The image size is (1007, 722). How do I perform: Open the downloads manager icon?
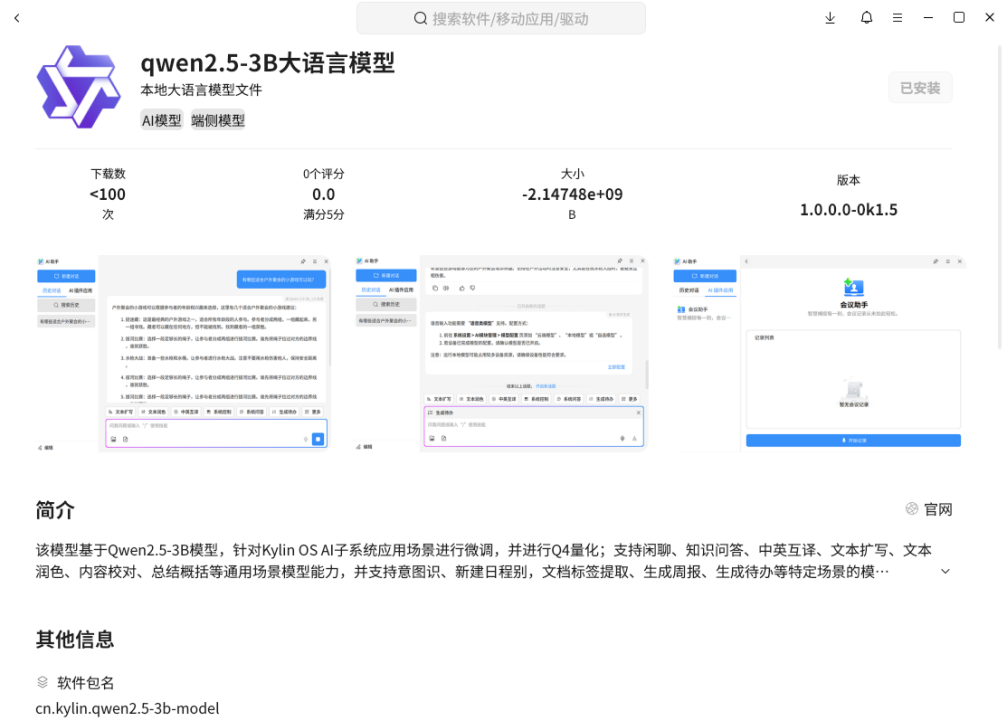[830, 18]
